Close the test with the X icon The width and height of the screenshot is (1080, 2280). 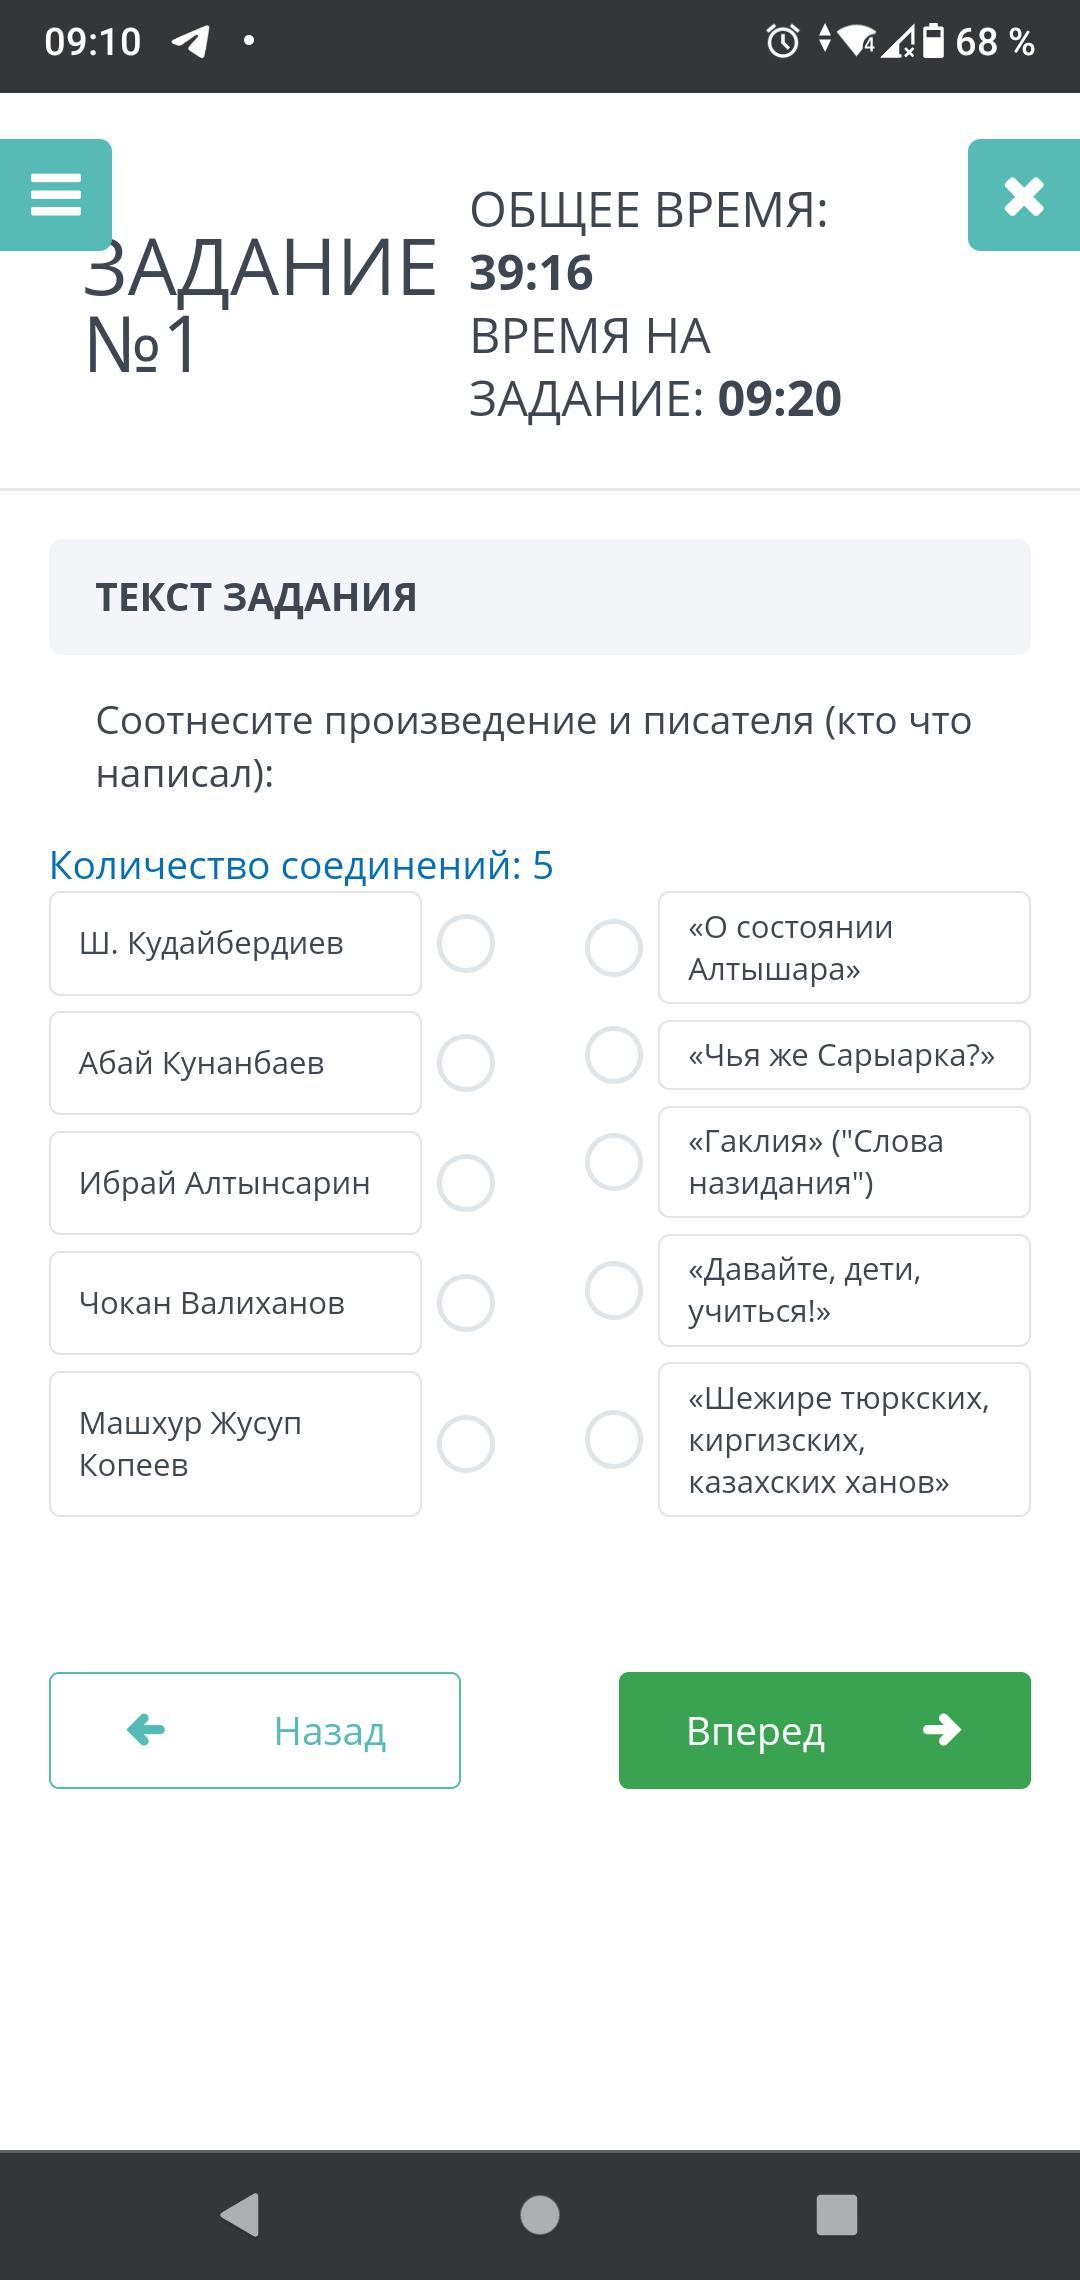point(1023,195)
